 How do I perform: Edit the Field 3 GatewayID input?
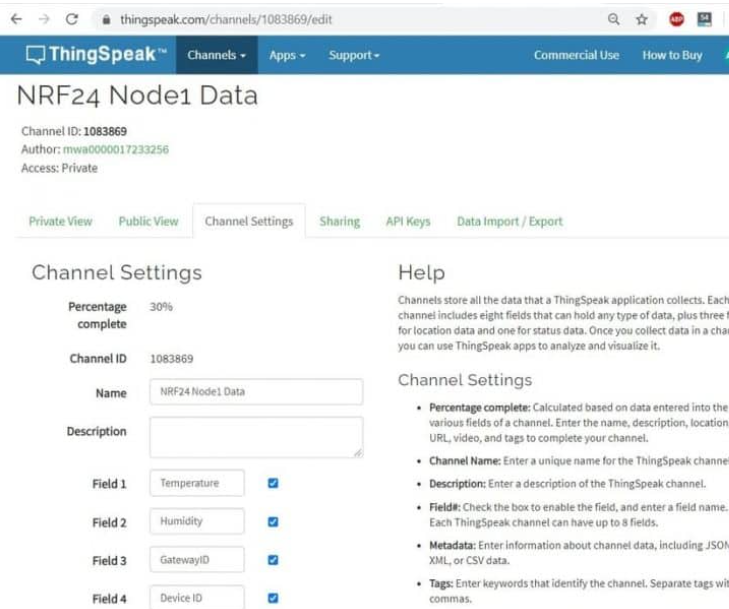(x=197, y=560)
